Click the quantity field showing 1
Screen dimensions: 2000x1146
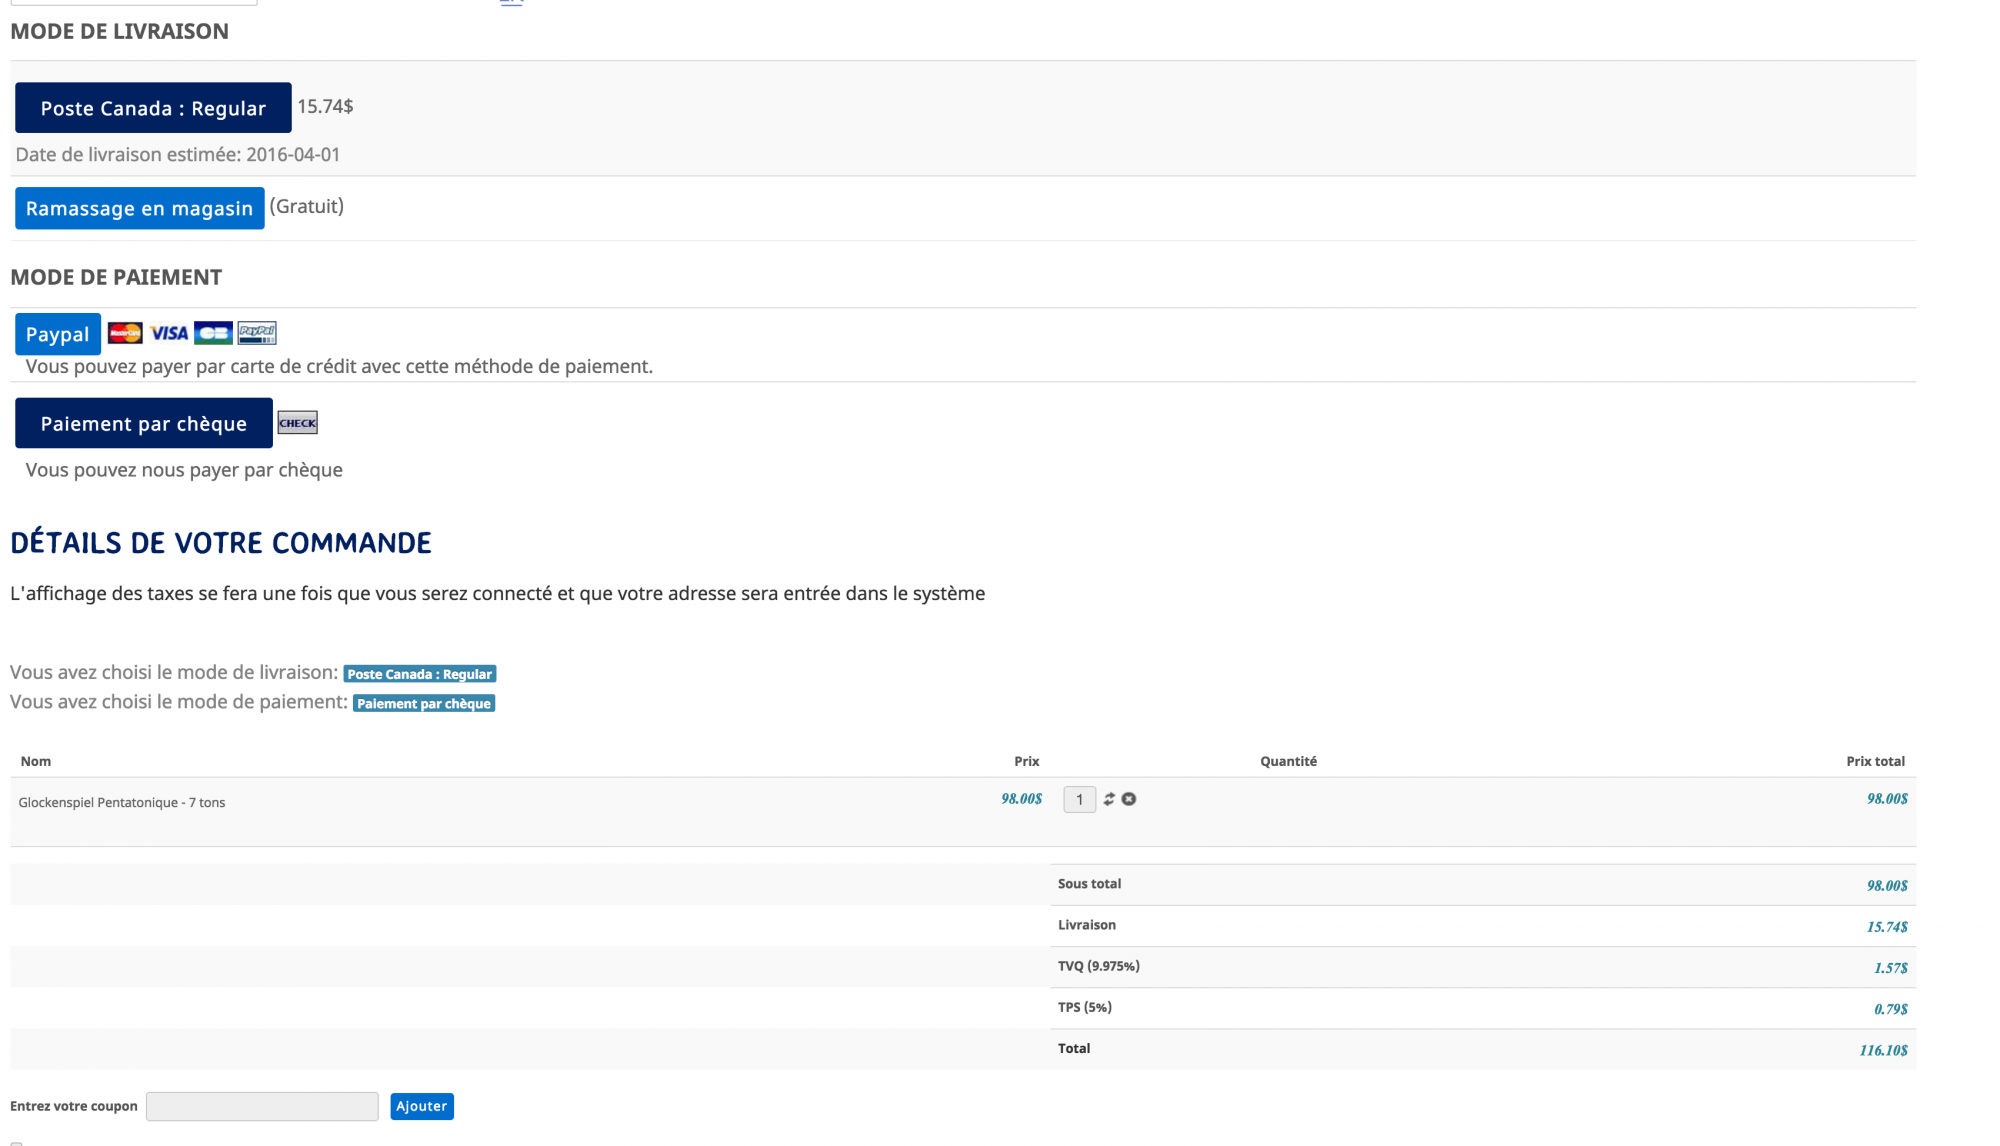click(x=1079, y=799)
